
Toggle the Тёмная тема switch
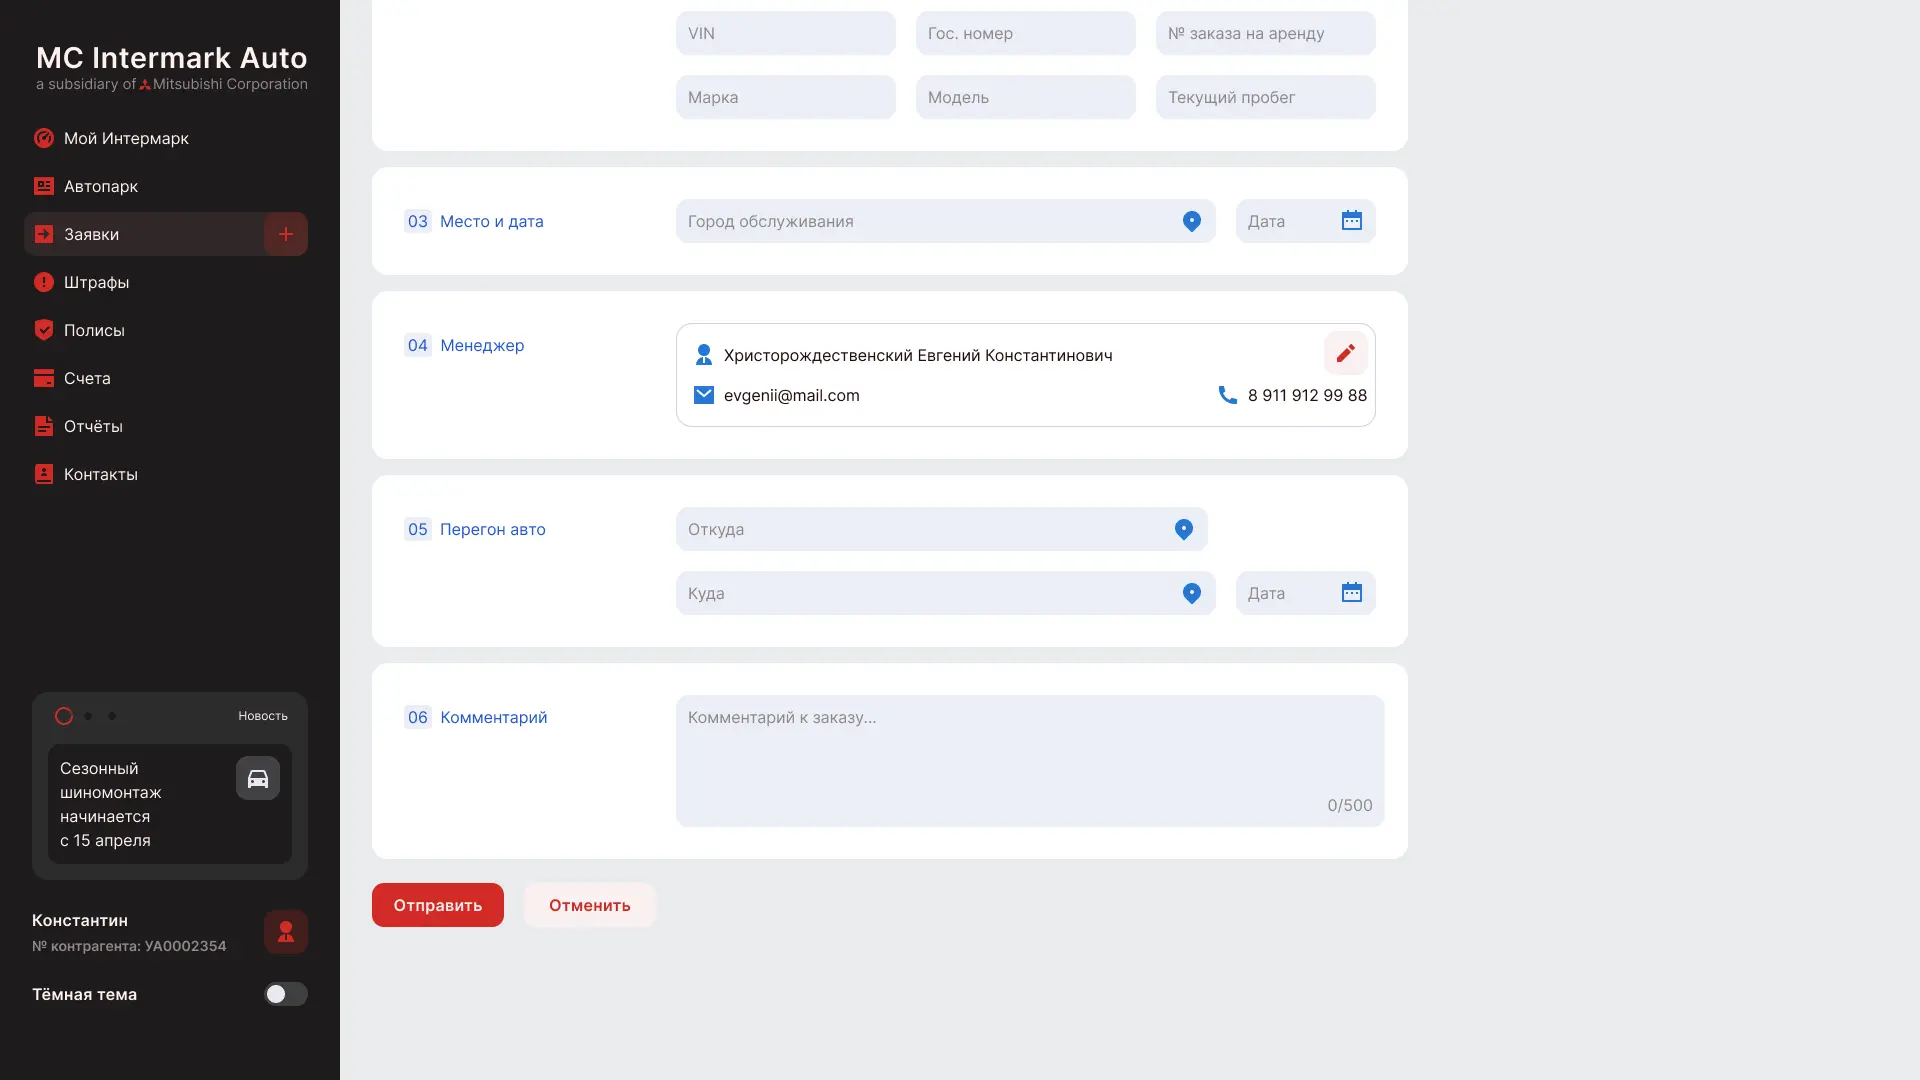pos(286,994)
